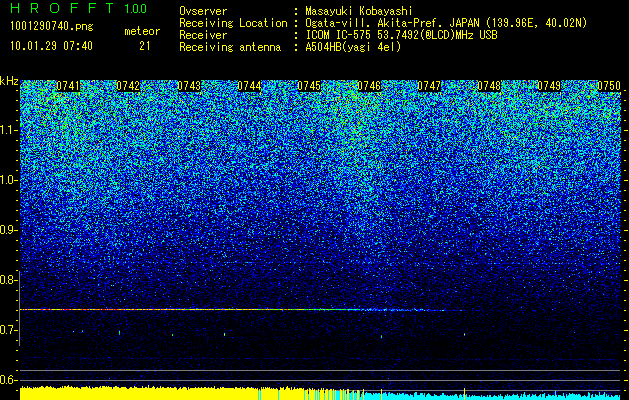Screen dimensions: 629x400
Task: Click the 0746 time marker
Action: [x=369, y=86]
